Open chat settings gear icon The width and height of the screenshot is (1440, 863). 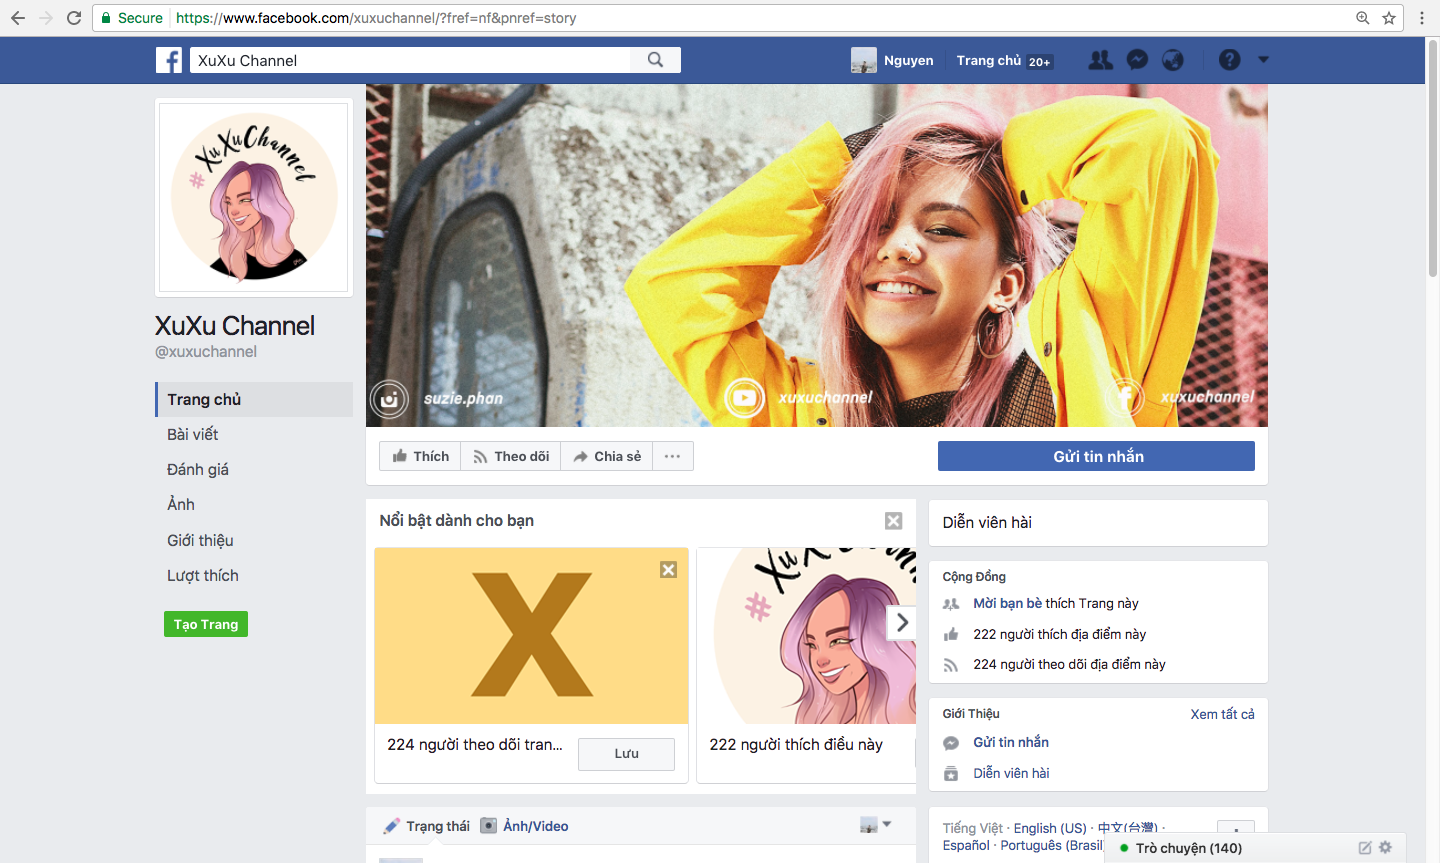pos(1385,847)
